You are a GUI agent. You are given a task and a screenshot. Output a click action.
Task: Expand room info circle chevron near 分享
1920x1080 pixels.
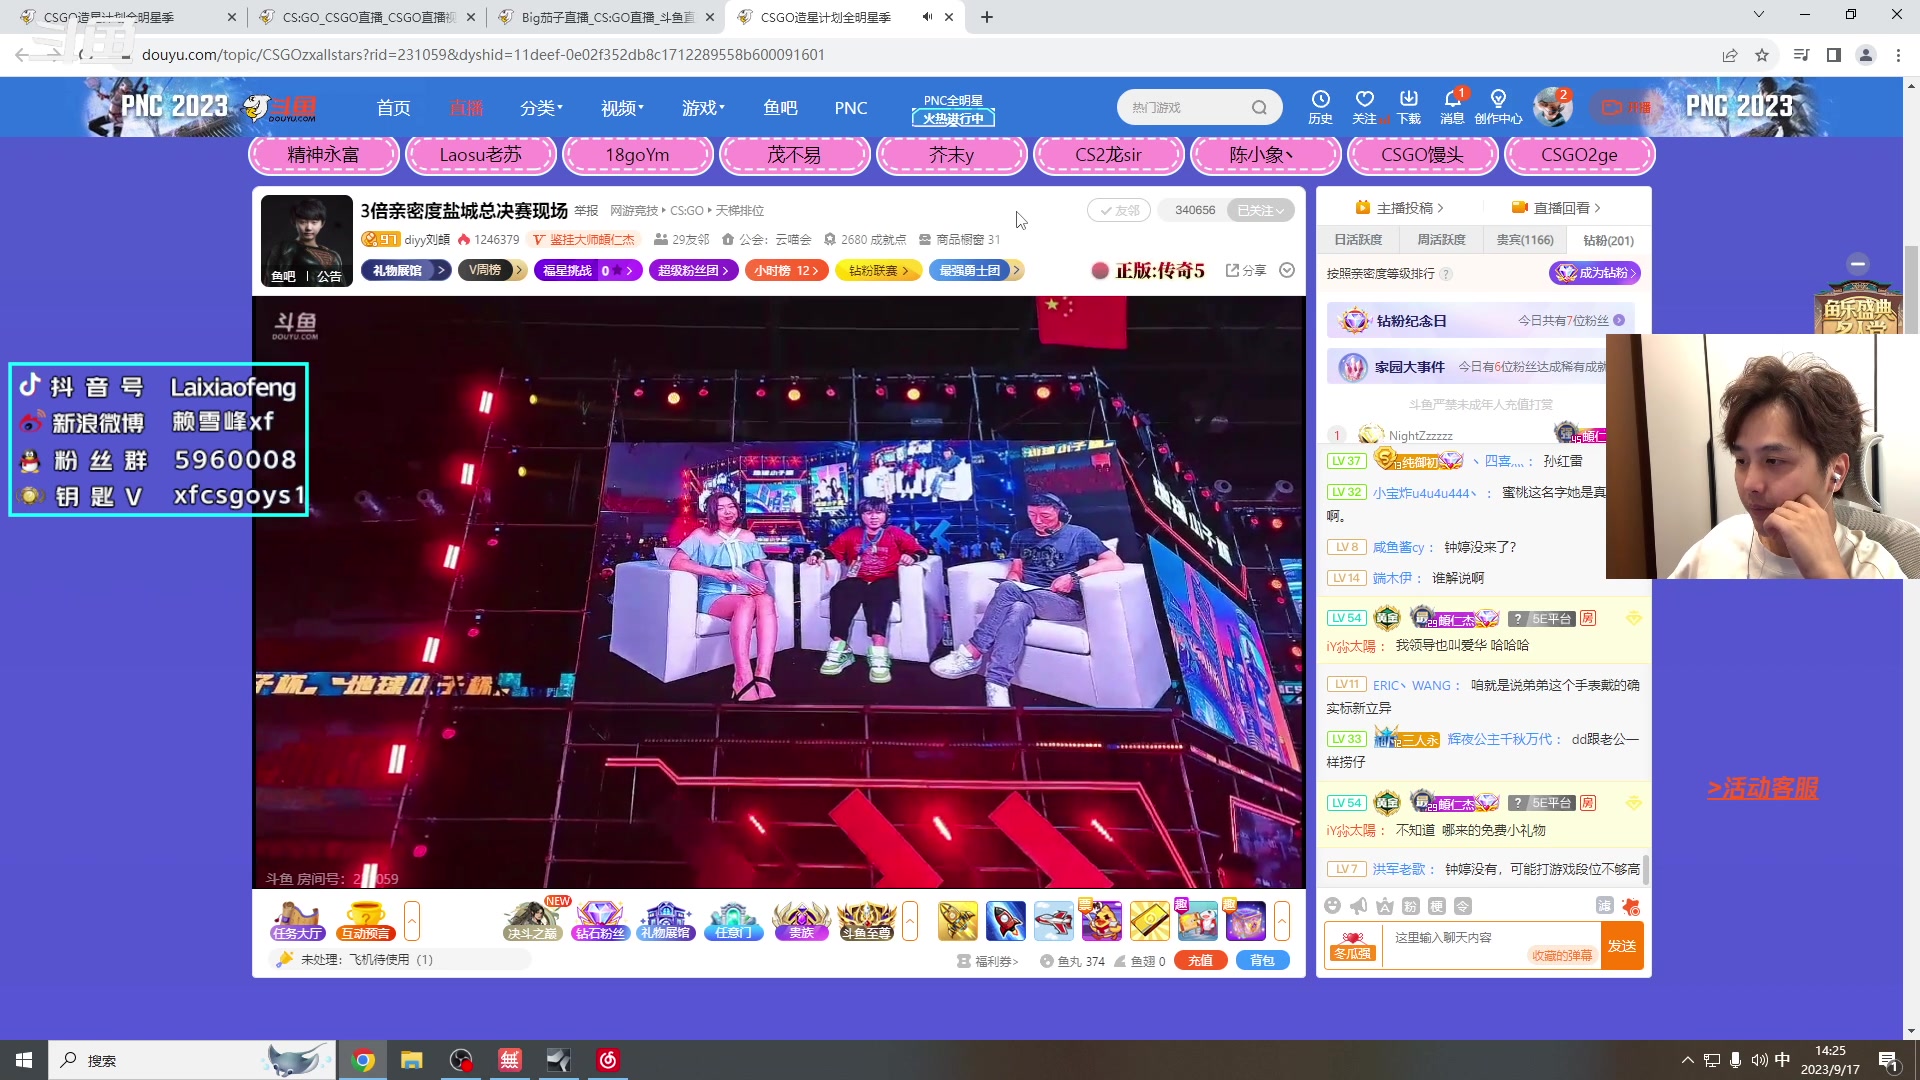1287,270
